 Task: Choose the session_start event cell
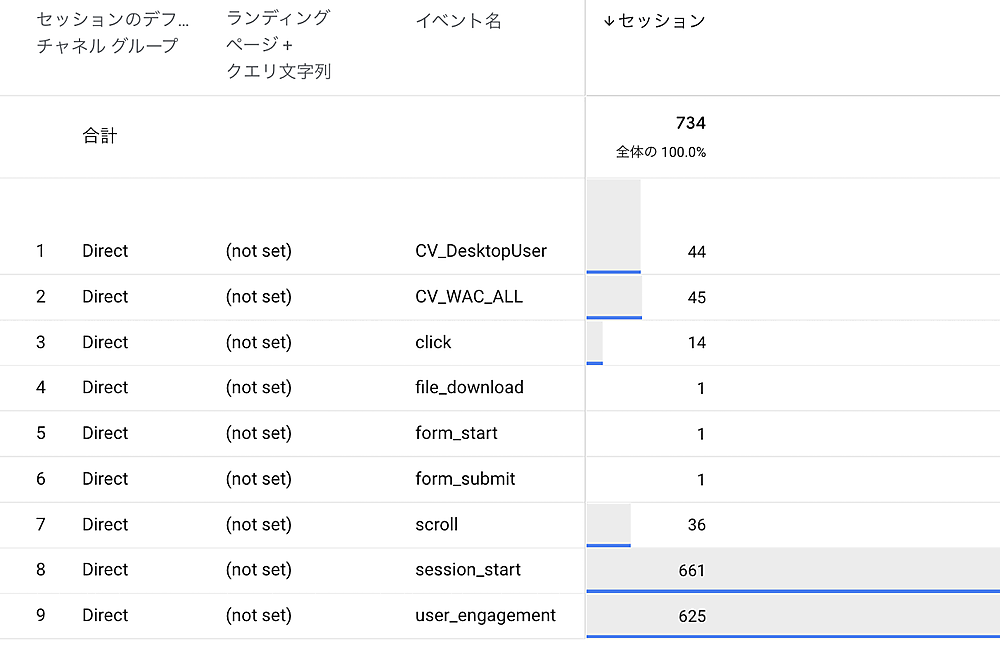click(x=468, y=570)
